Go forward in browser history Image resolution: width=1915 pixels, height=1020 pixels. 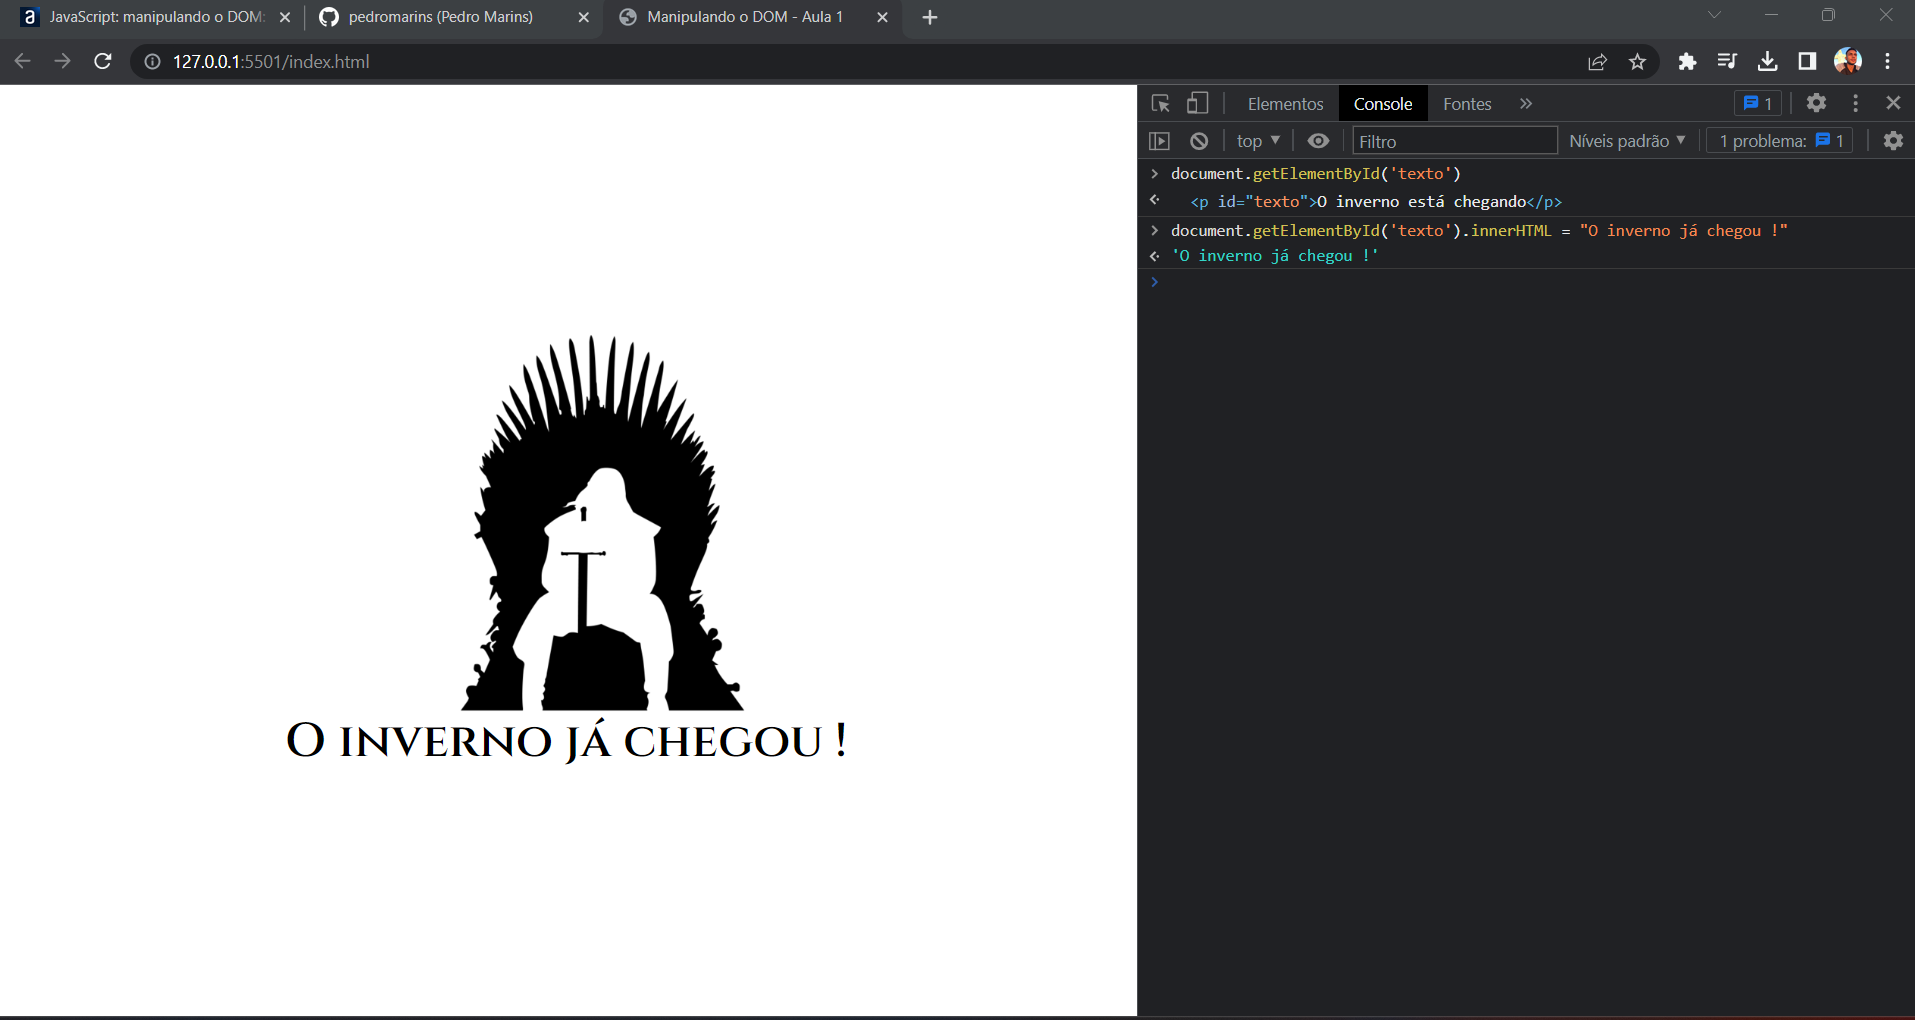[63, 61]
